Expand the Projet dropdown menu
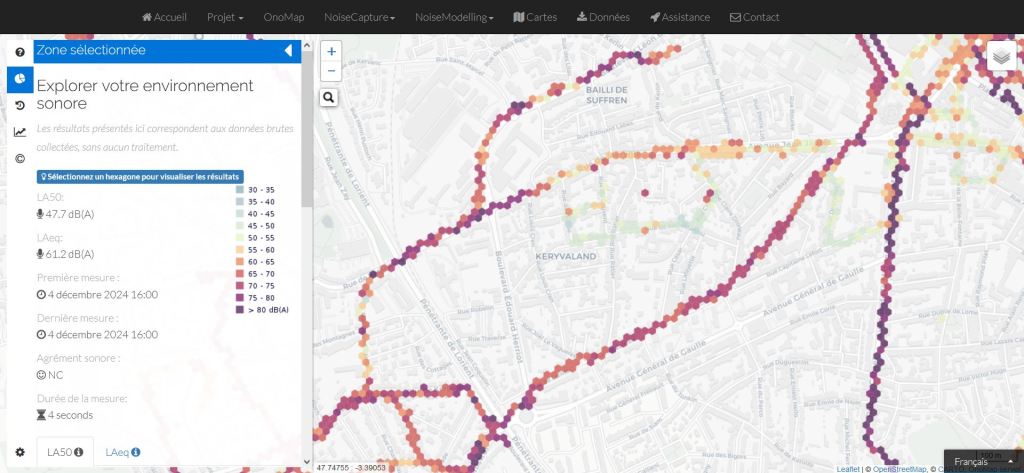This screenshot has height=473, width=1024. click(227, 17)
